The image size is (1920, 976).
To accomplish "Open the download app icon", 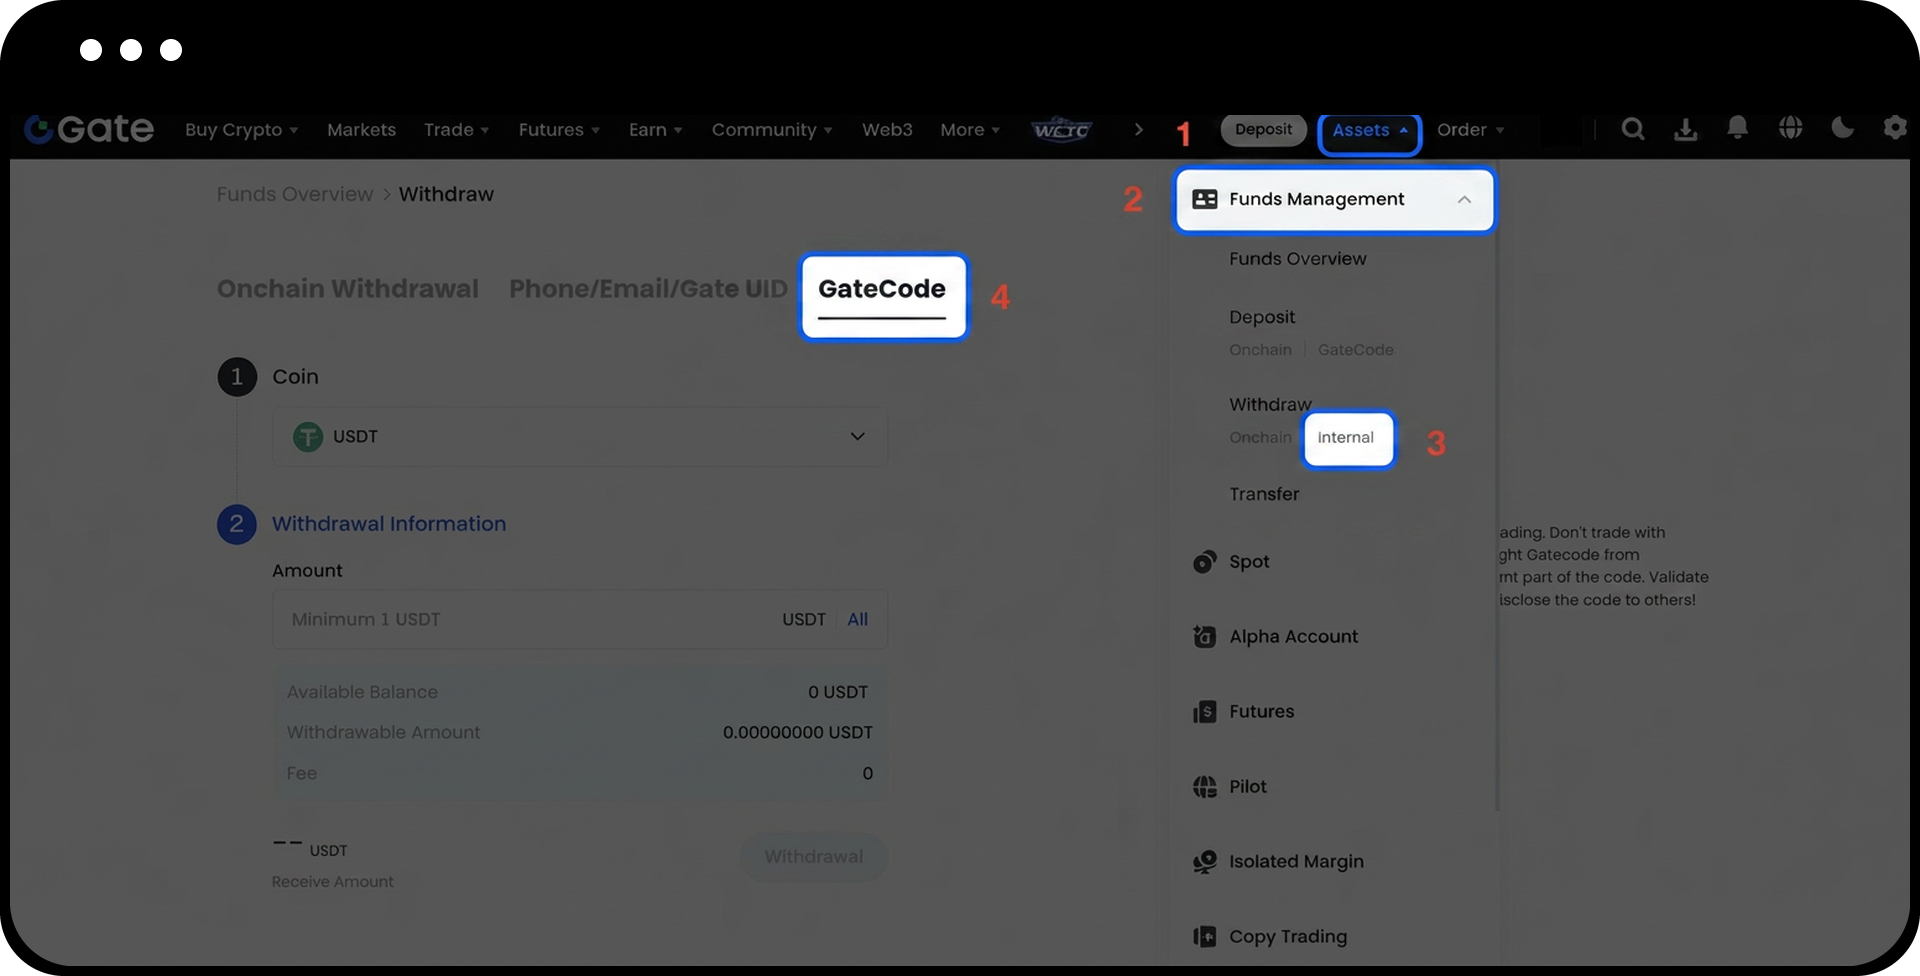I will [x=1685, y=129].
